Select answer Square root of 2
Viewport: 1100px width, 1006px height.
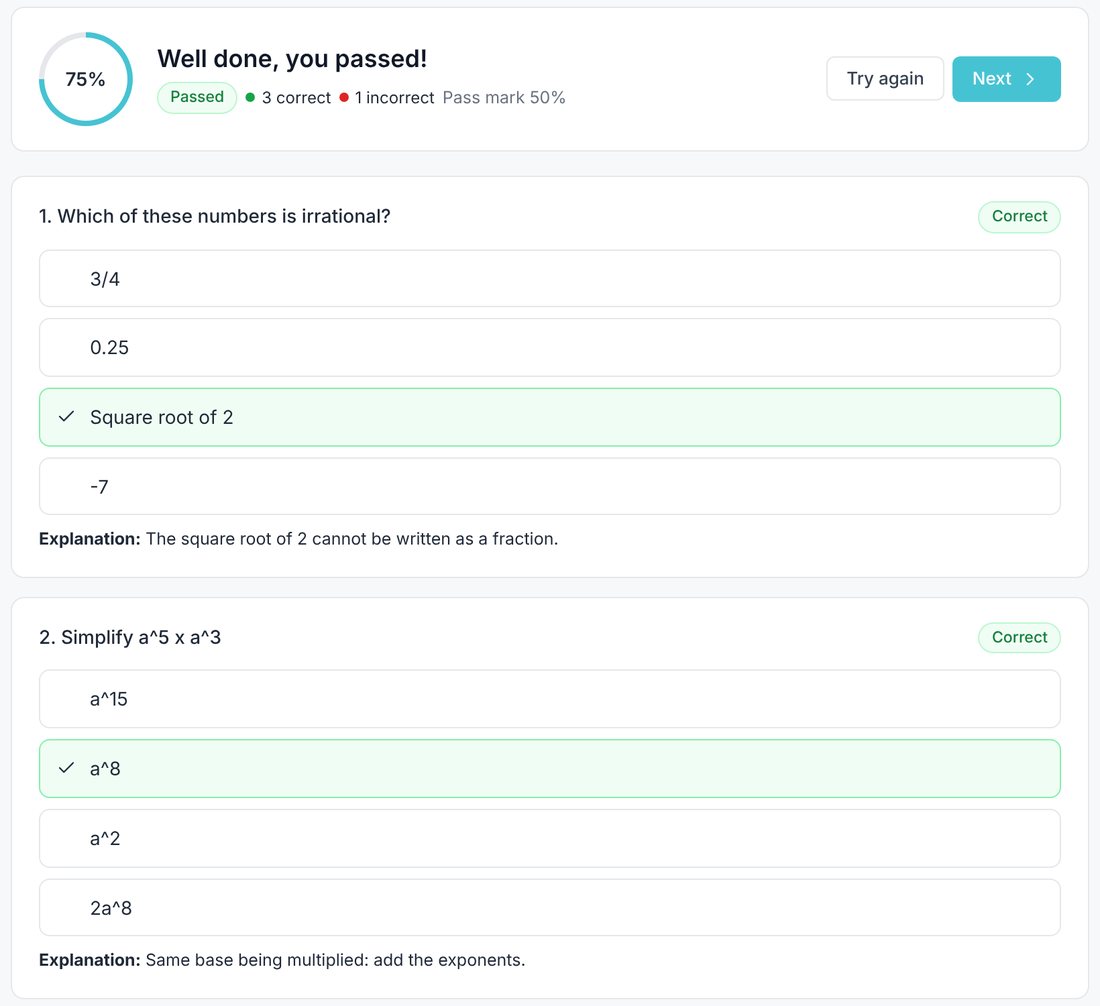click(x=549, y=417)
